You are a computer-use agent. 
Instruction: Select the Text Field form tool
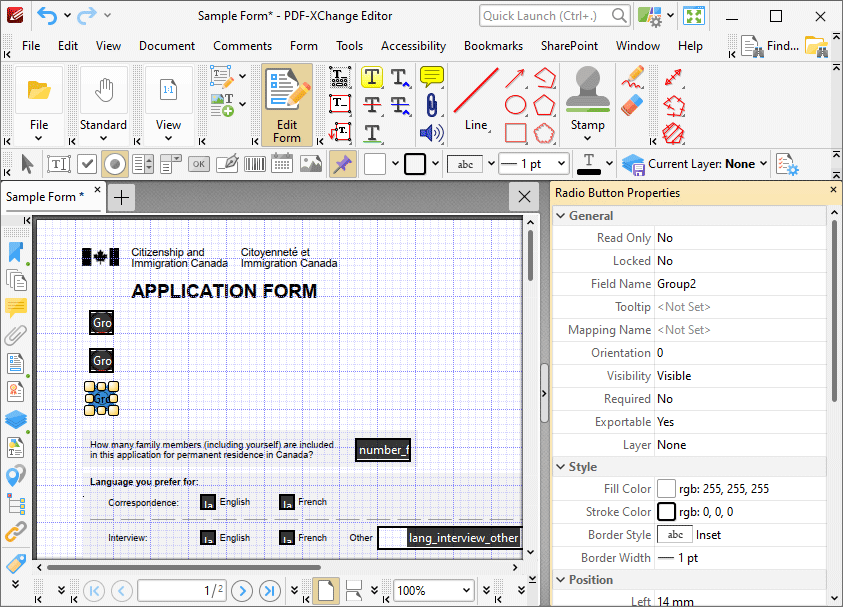pos(58,164)
